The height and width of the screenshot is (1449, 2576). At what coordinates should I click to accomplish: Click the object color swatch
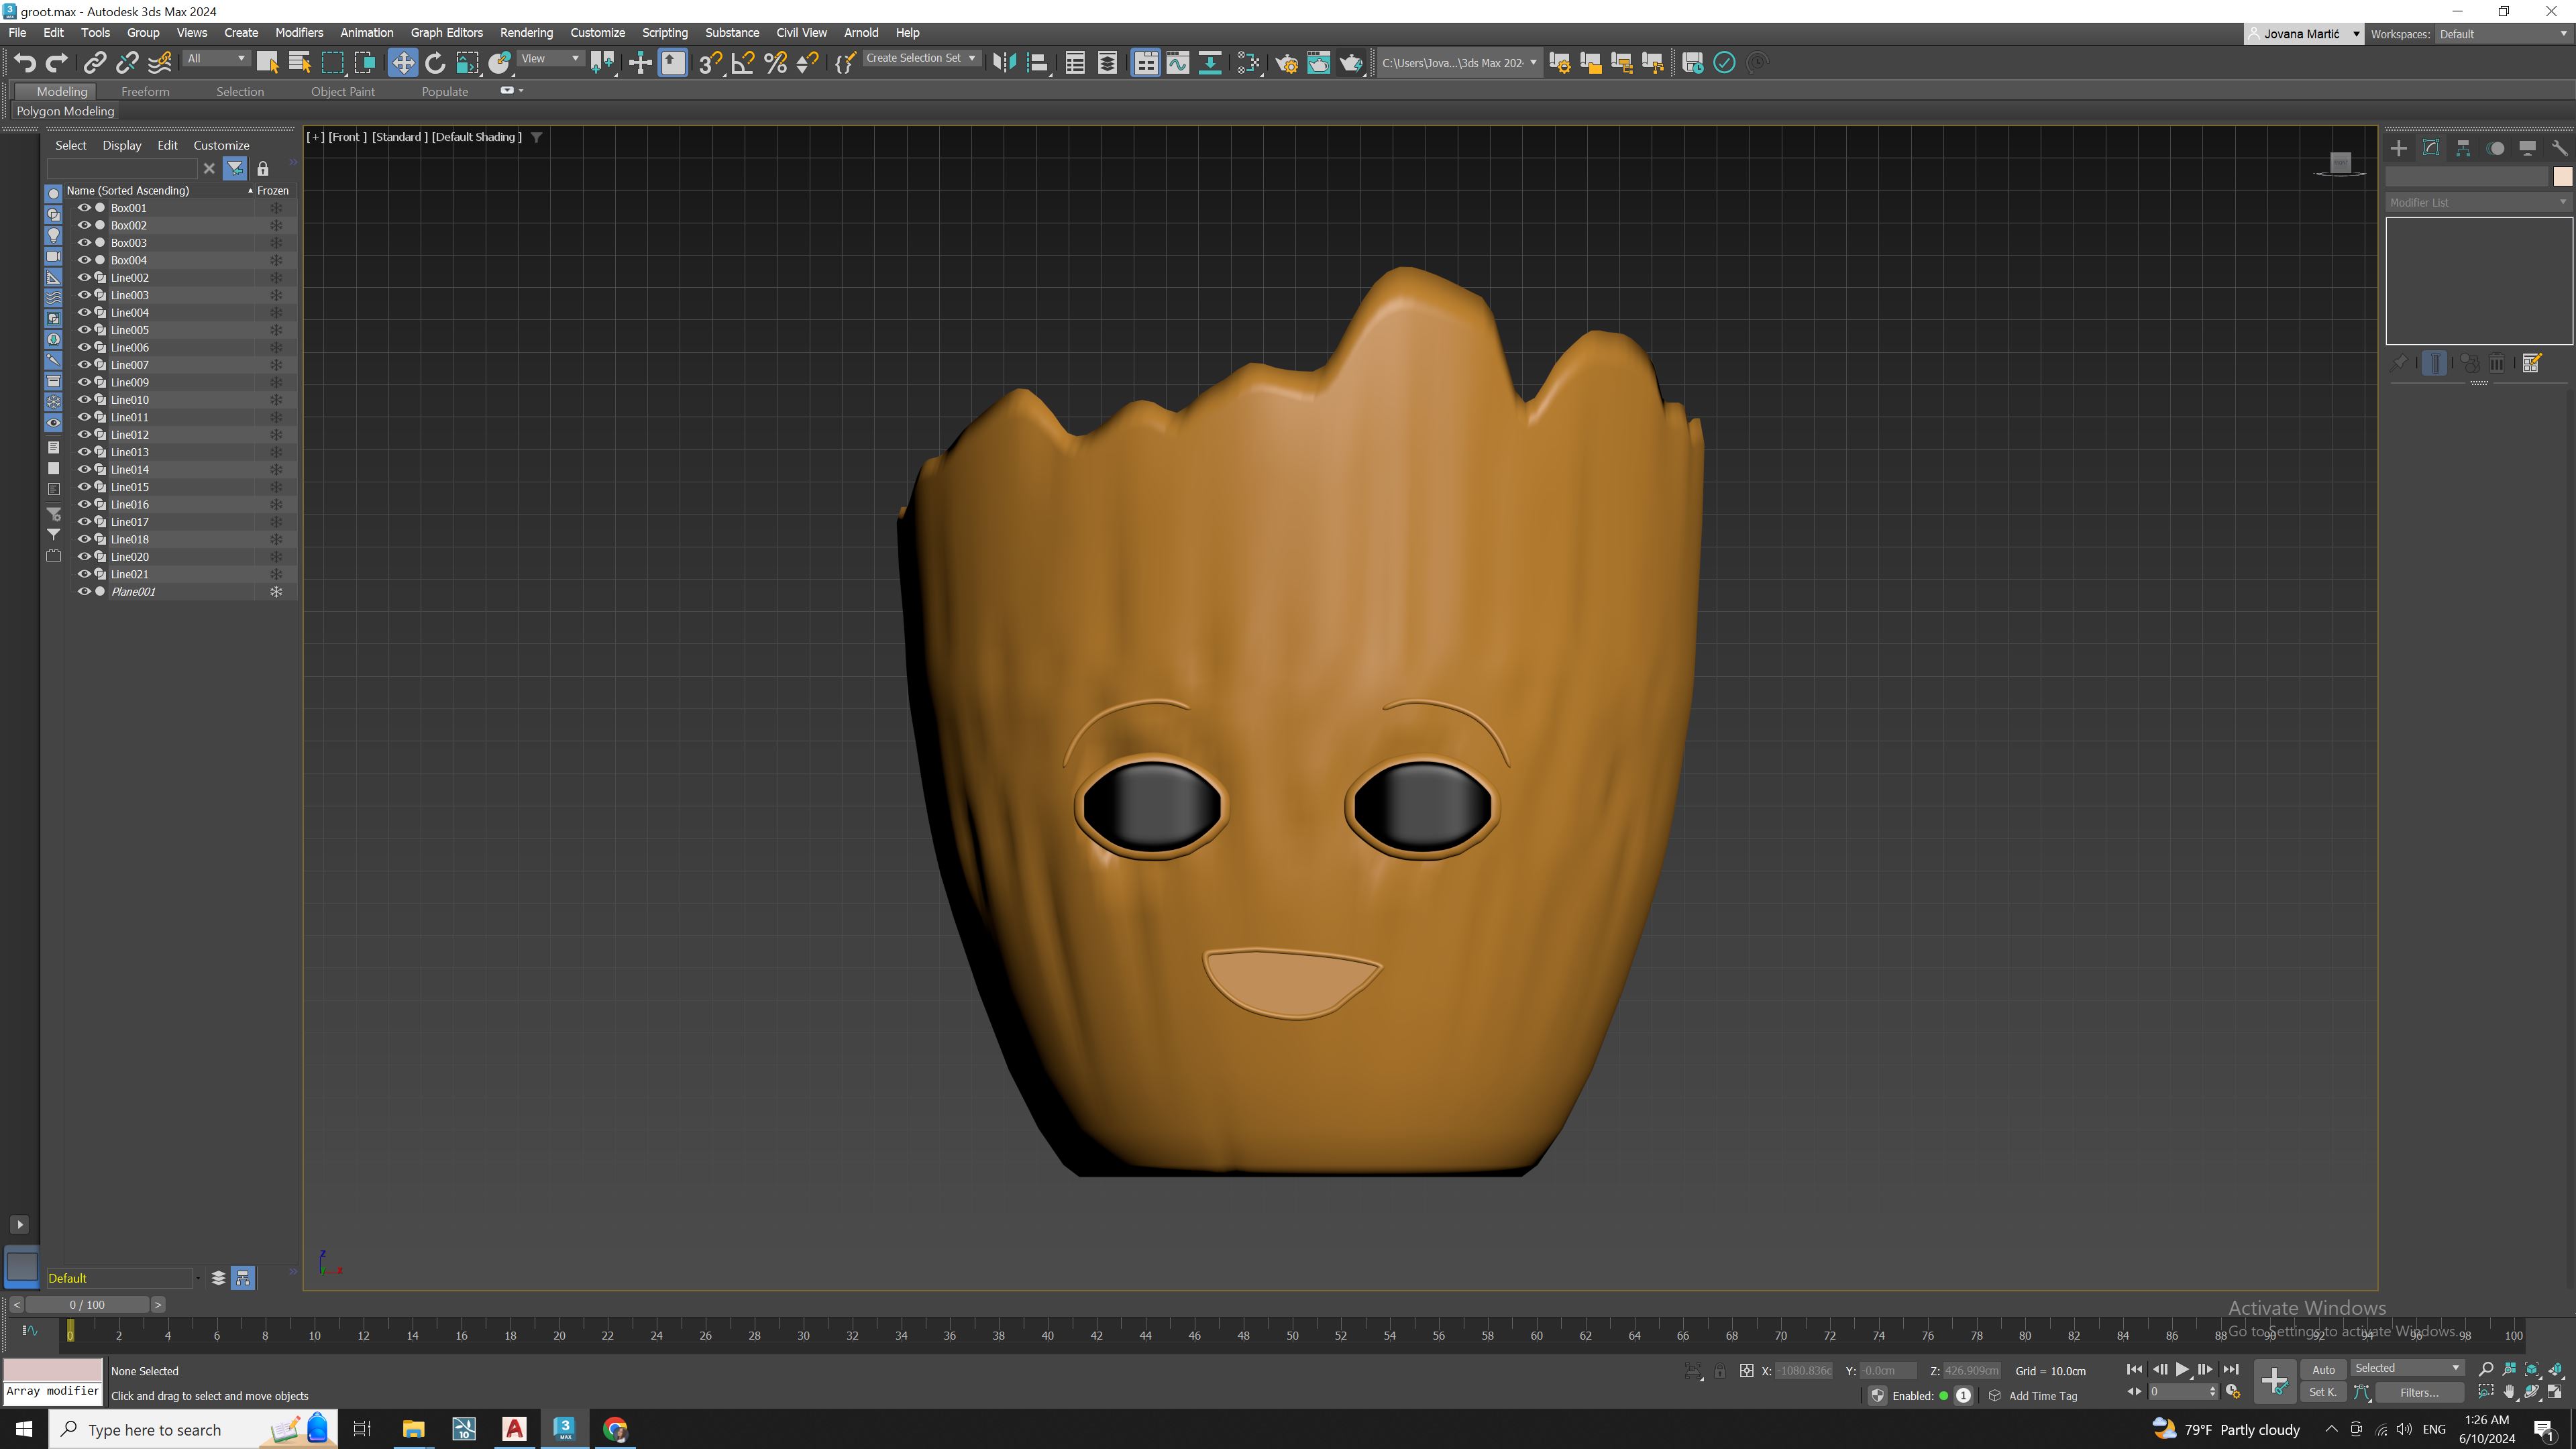tap(2562, 176)
